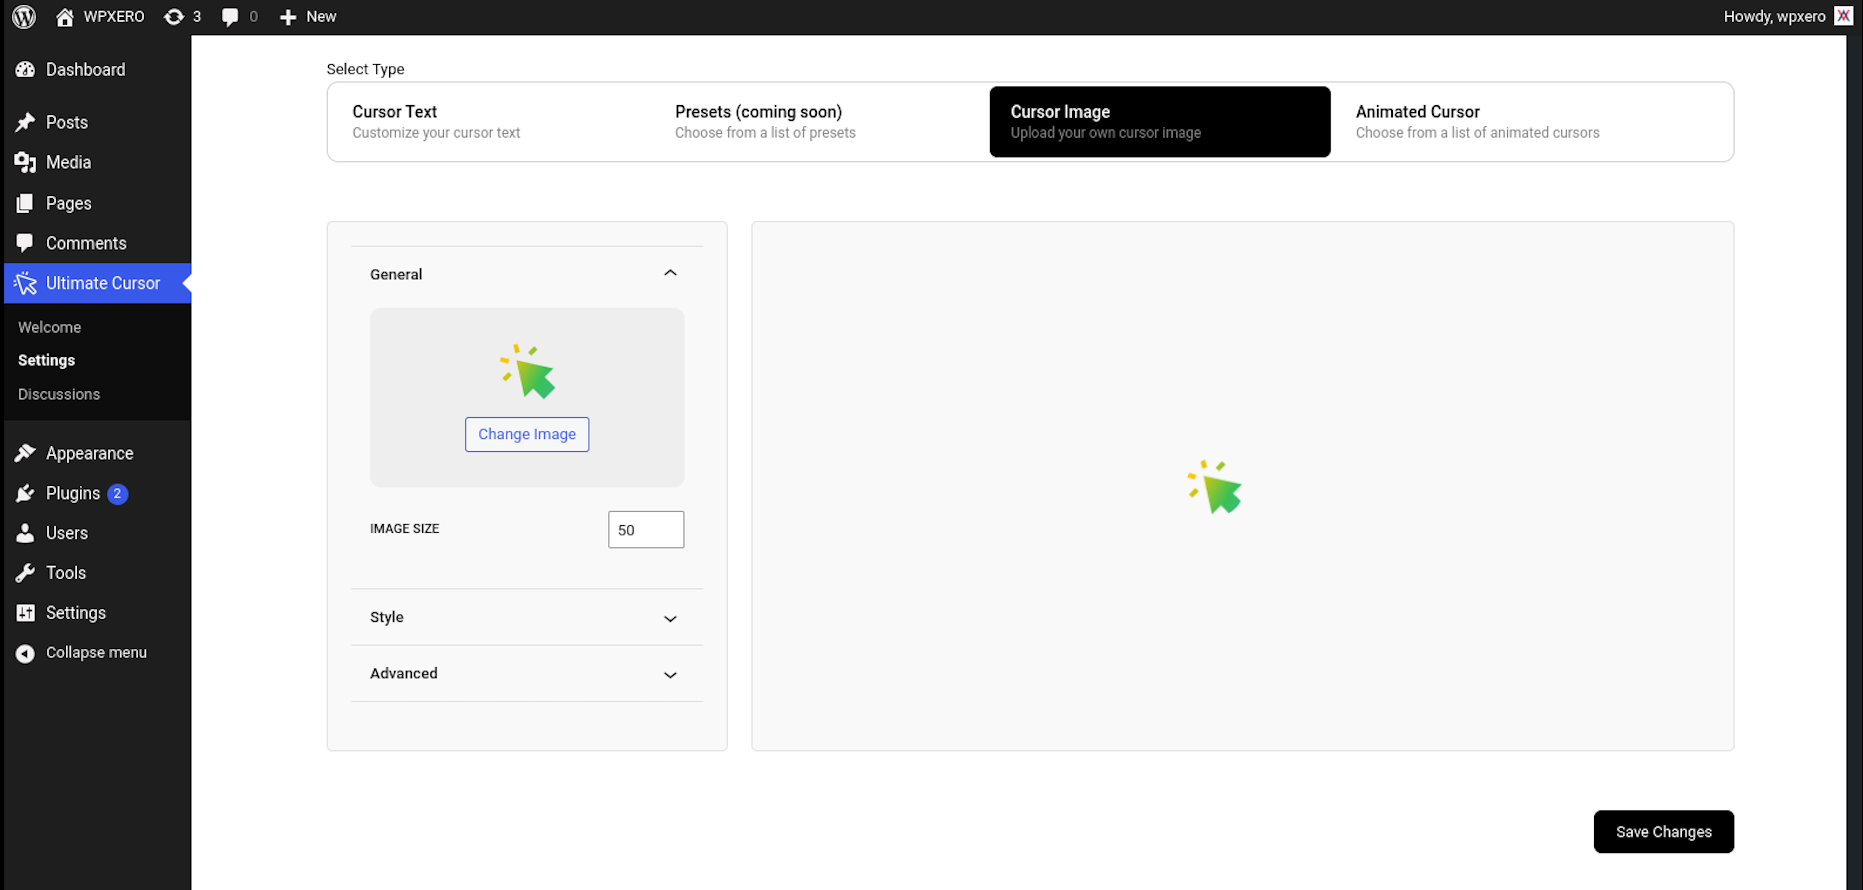Open the Tools menu label
The width and height of the screenshot is (1863, 890).
tap(66, 574)
